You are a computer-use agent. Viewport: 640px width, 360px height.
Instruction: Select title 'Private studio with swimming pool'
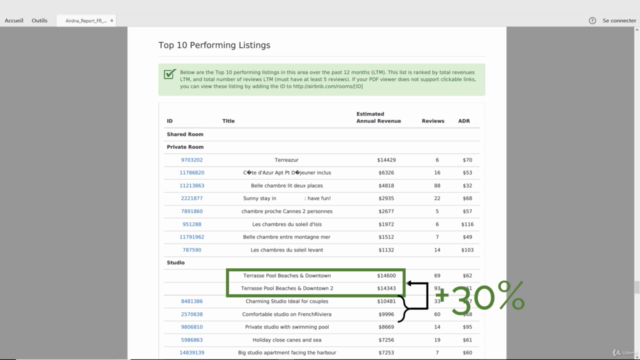(x=287, y=327)
